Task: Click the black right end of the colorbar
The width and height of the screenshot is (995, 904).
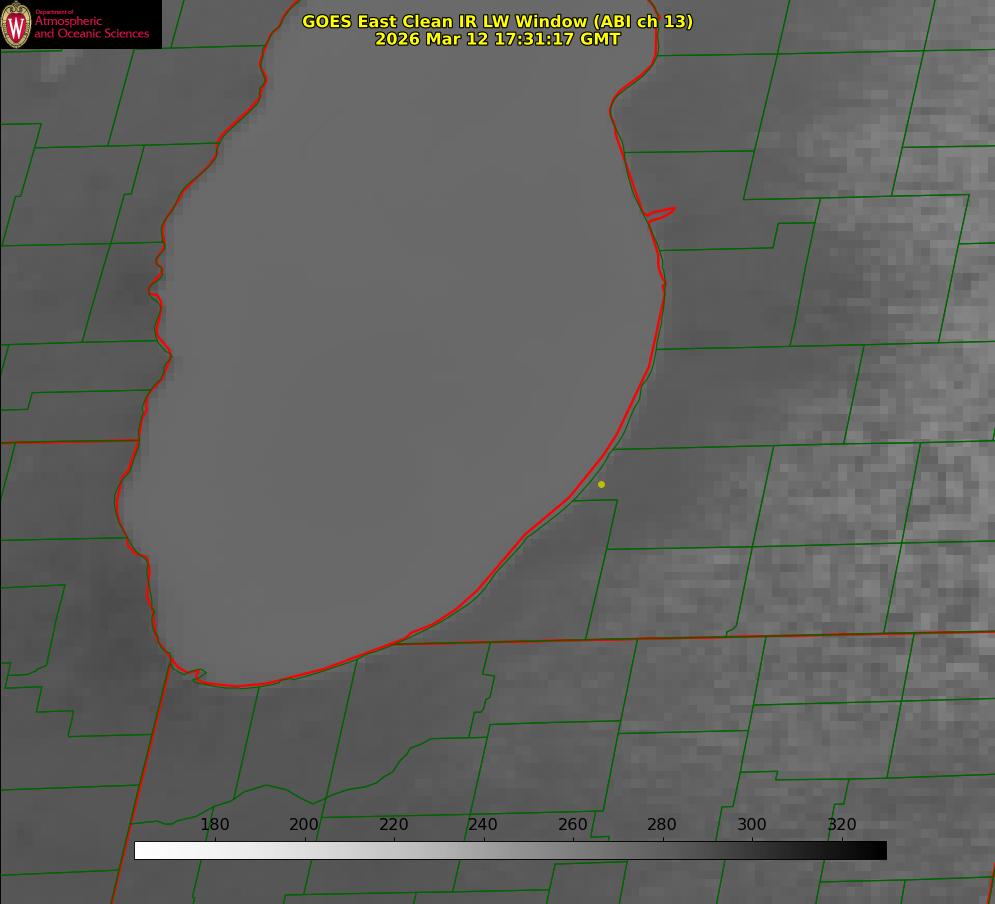Action: pos(880,850)
